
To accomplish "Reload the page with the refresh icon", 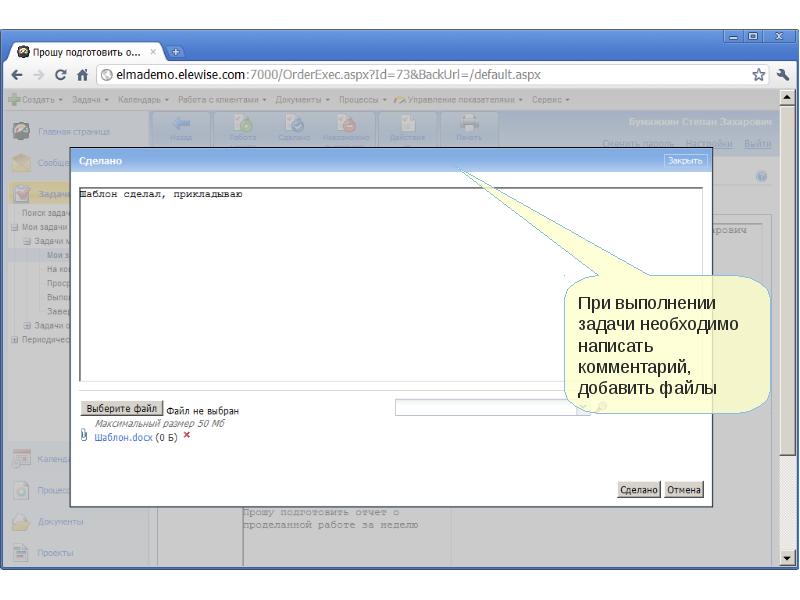I will 60,75.
